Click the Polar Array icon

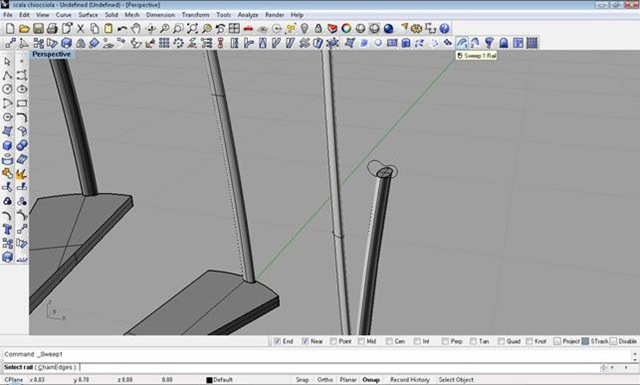[x=178, y=43]
